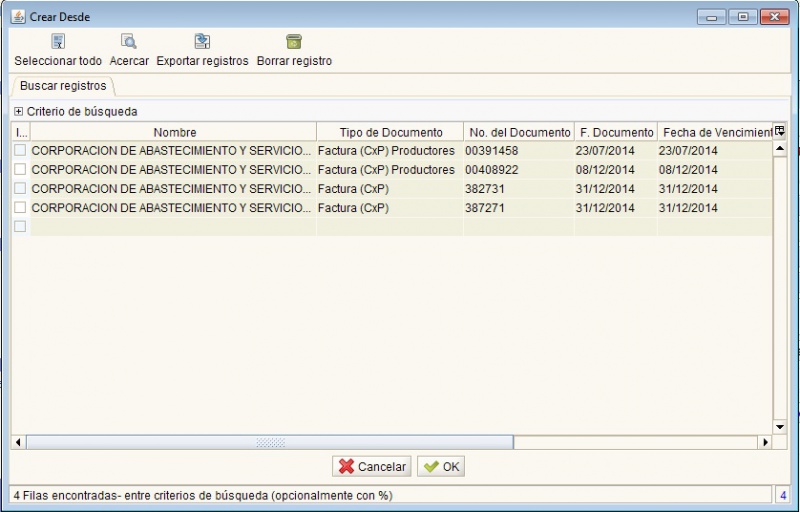The height and width of the screenshot is (512, 800).
Task: Confirm with the OK button
Action: click(441, 467)
